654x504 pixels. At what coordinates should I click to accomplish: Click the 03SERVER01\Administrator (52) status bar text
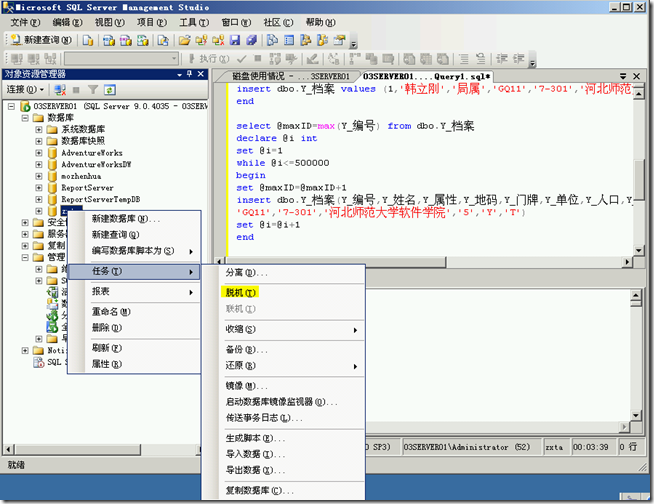point(467,447)
